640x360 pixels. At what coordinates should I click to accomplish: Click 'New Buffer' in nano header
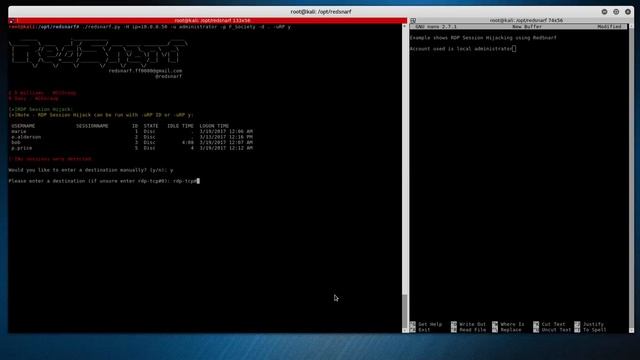[x=527, y=27]
